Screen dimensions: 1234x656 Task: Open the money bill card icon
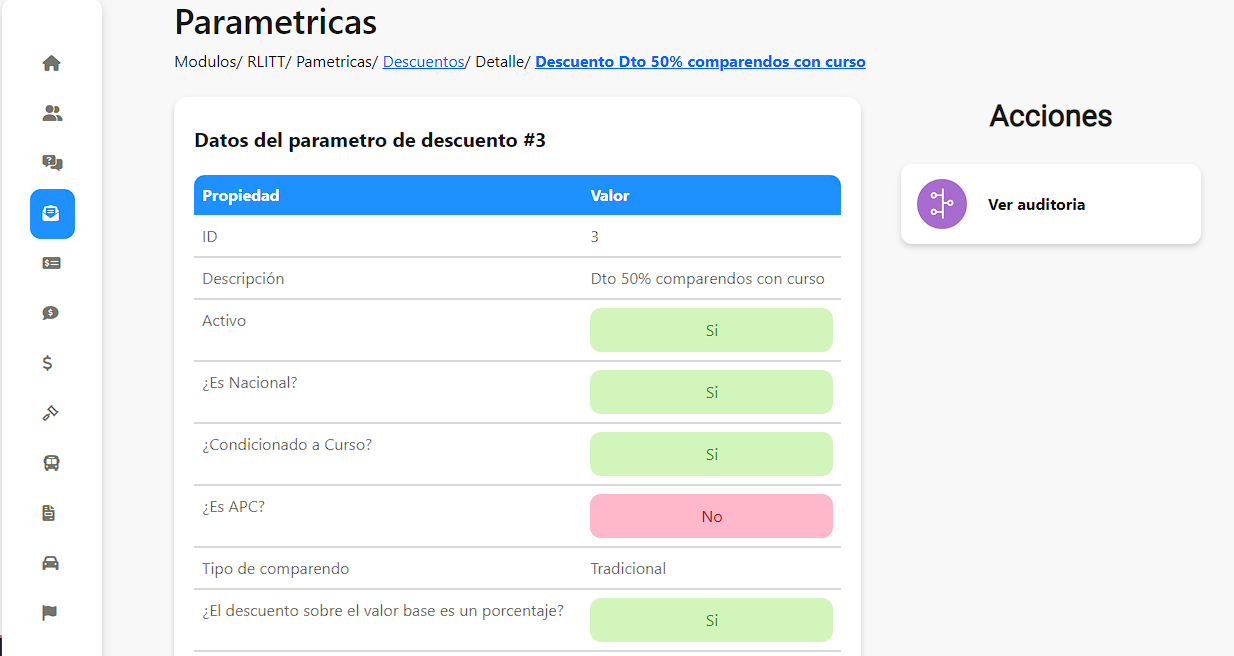coord(52,263)
